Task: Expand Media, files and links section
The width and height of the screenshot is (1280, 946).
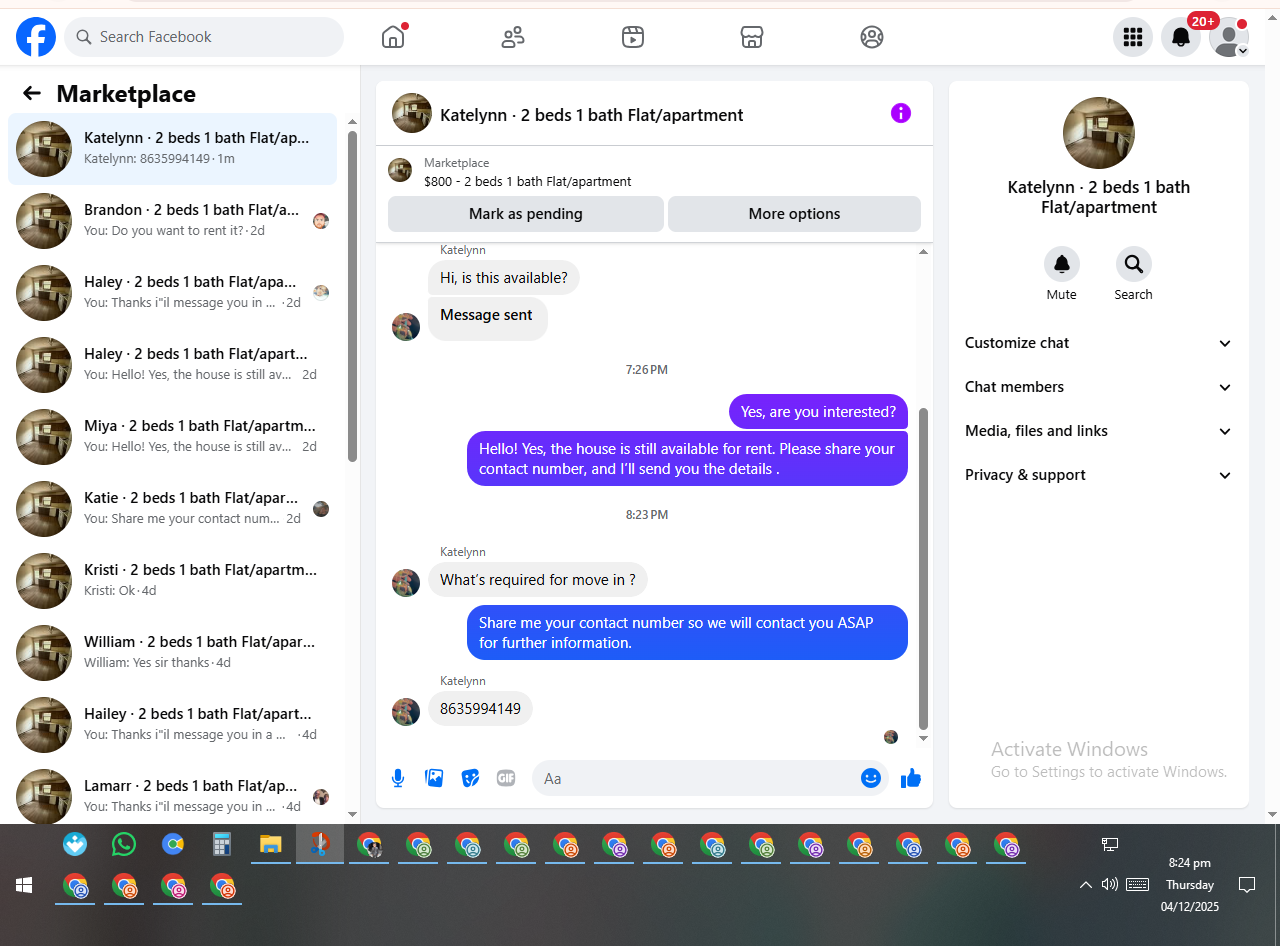Action: pos(1098,431)
